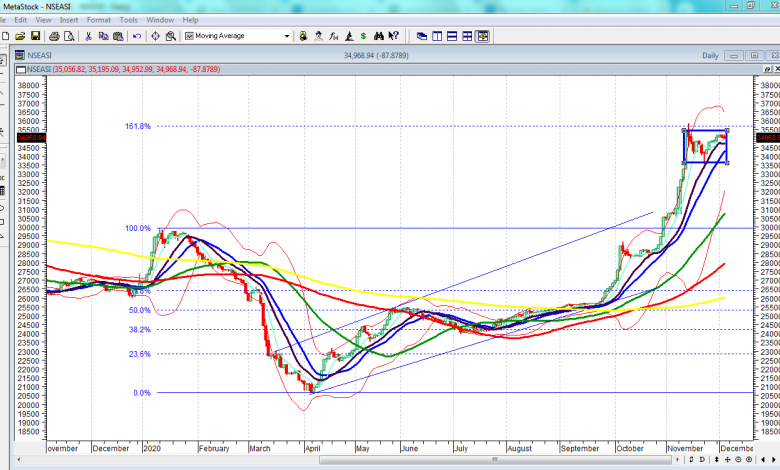The image size is (780, 470).
Task: Open the Tools menu
Action: point(129,19)
